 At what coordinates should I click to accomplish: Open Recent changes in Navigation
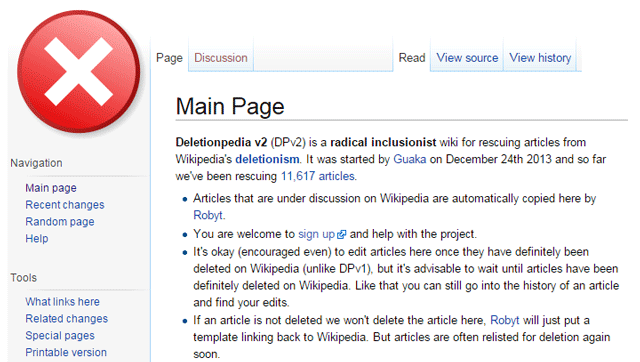(x=65, y=204)
